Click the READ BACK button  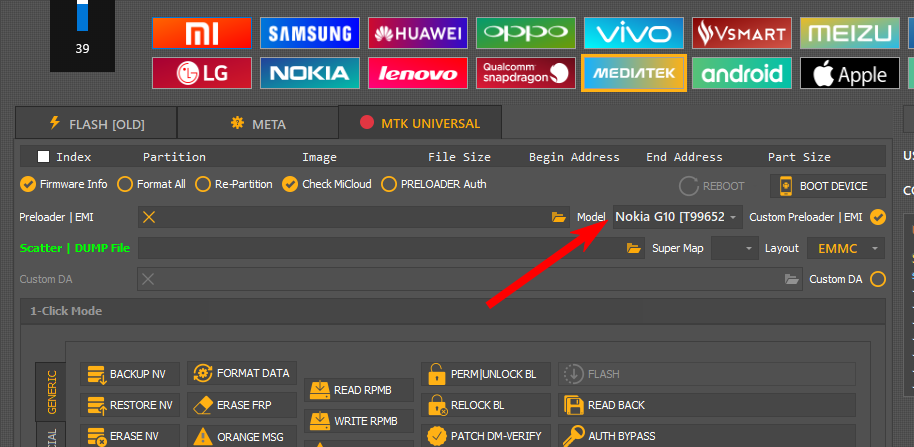pos(706,404)
